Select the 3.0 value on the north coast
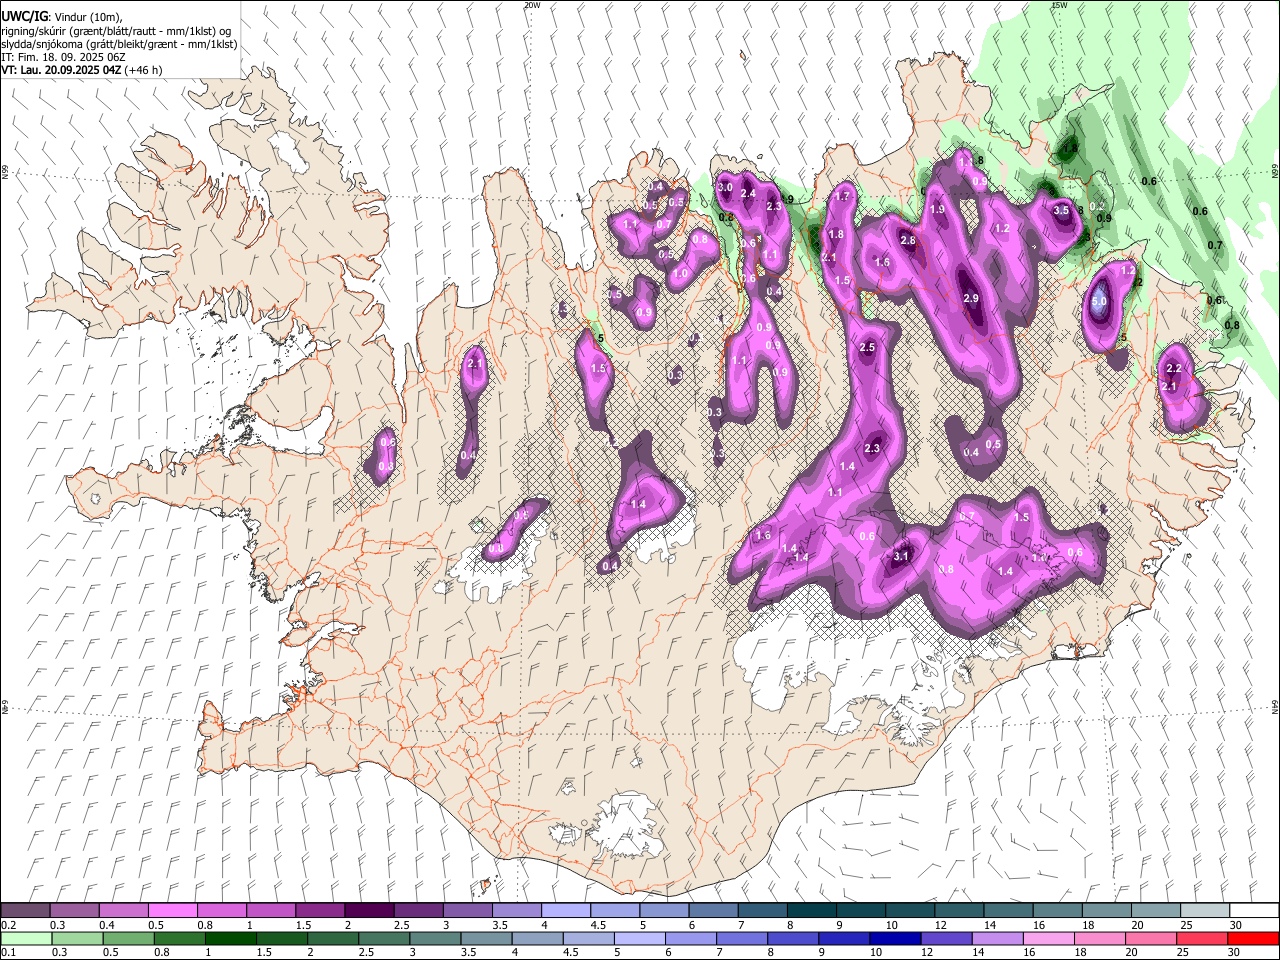This screenshot has width=1280, height=960. tap(726, 187)
